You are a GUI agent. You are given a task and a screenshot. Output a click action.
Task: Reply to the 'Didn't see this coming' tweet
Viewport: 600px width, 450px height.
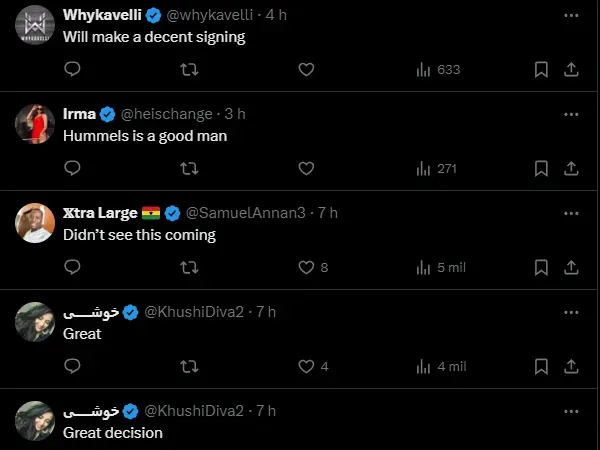[x=72, y=267]
